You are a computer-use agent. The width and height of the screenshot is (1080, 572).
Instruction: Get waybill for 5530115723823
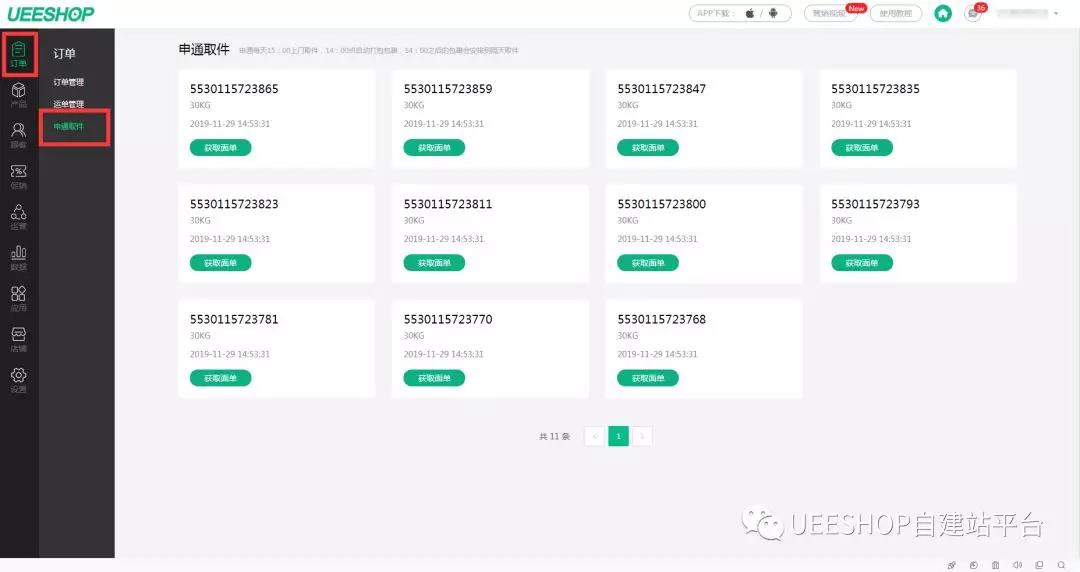220,263
